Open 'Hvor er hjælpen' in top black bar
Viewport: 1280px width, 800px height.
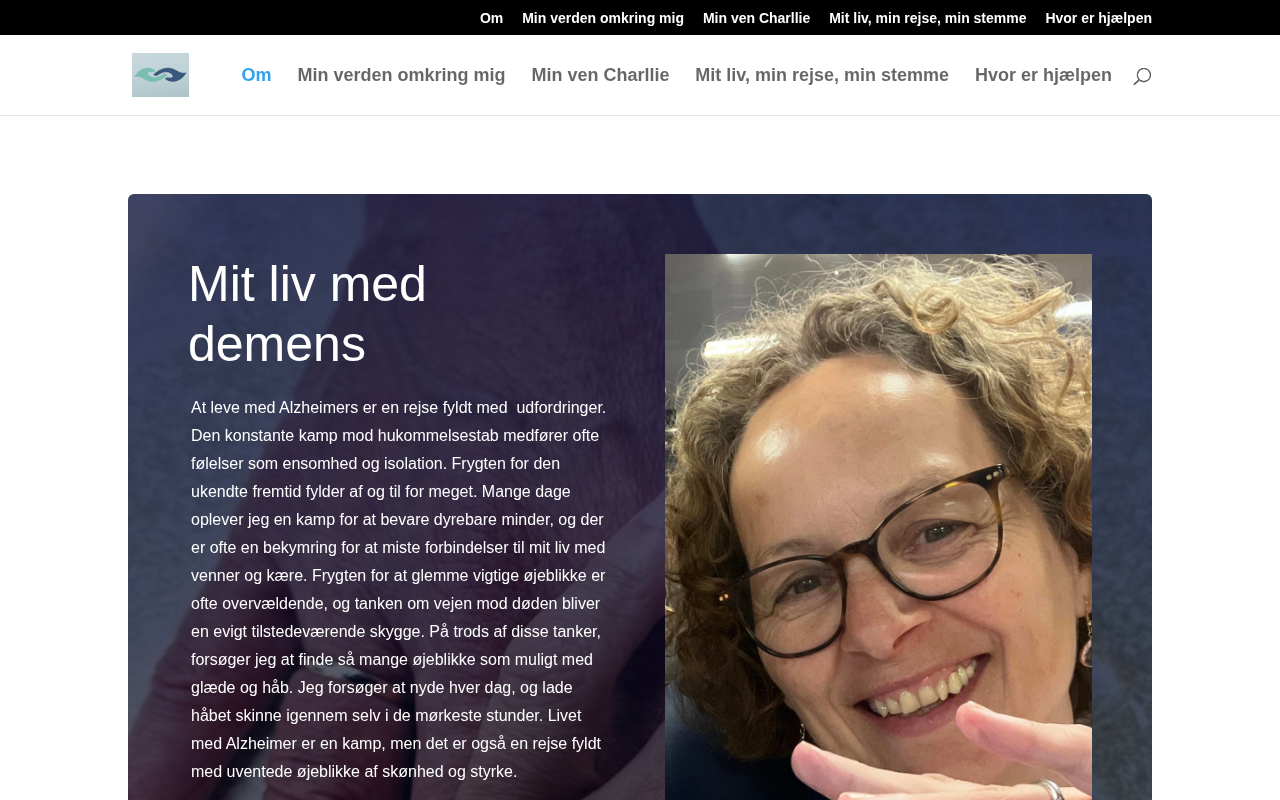tap(1098, 18)
